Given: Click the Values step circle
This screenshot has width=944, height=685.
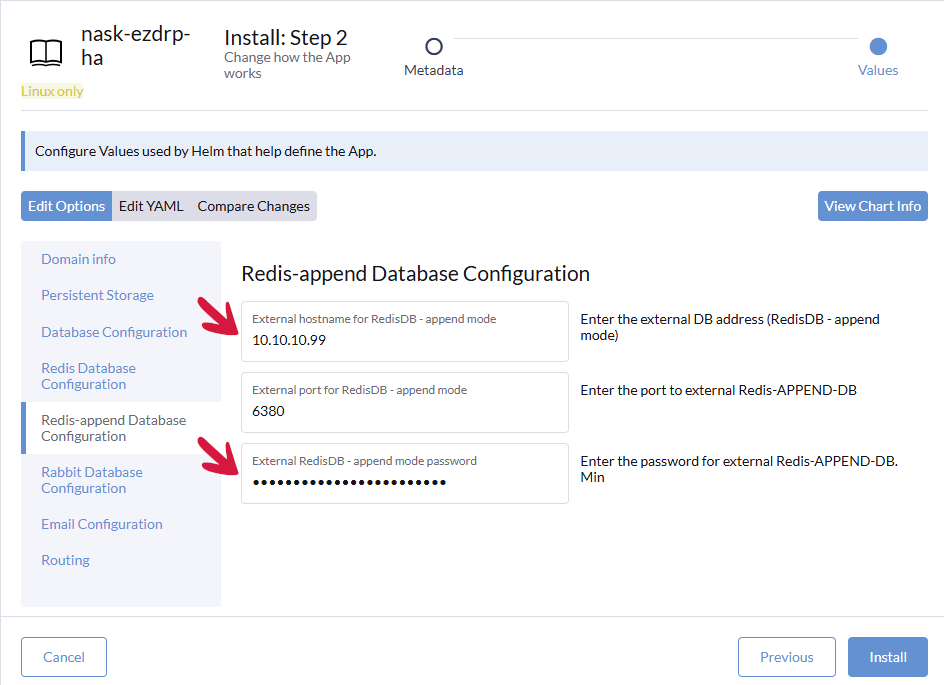Looking at the screenshot, I should [x=878, y=46].
